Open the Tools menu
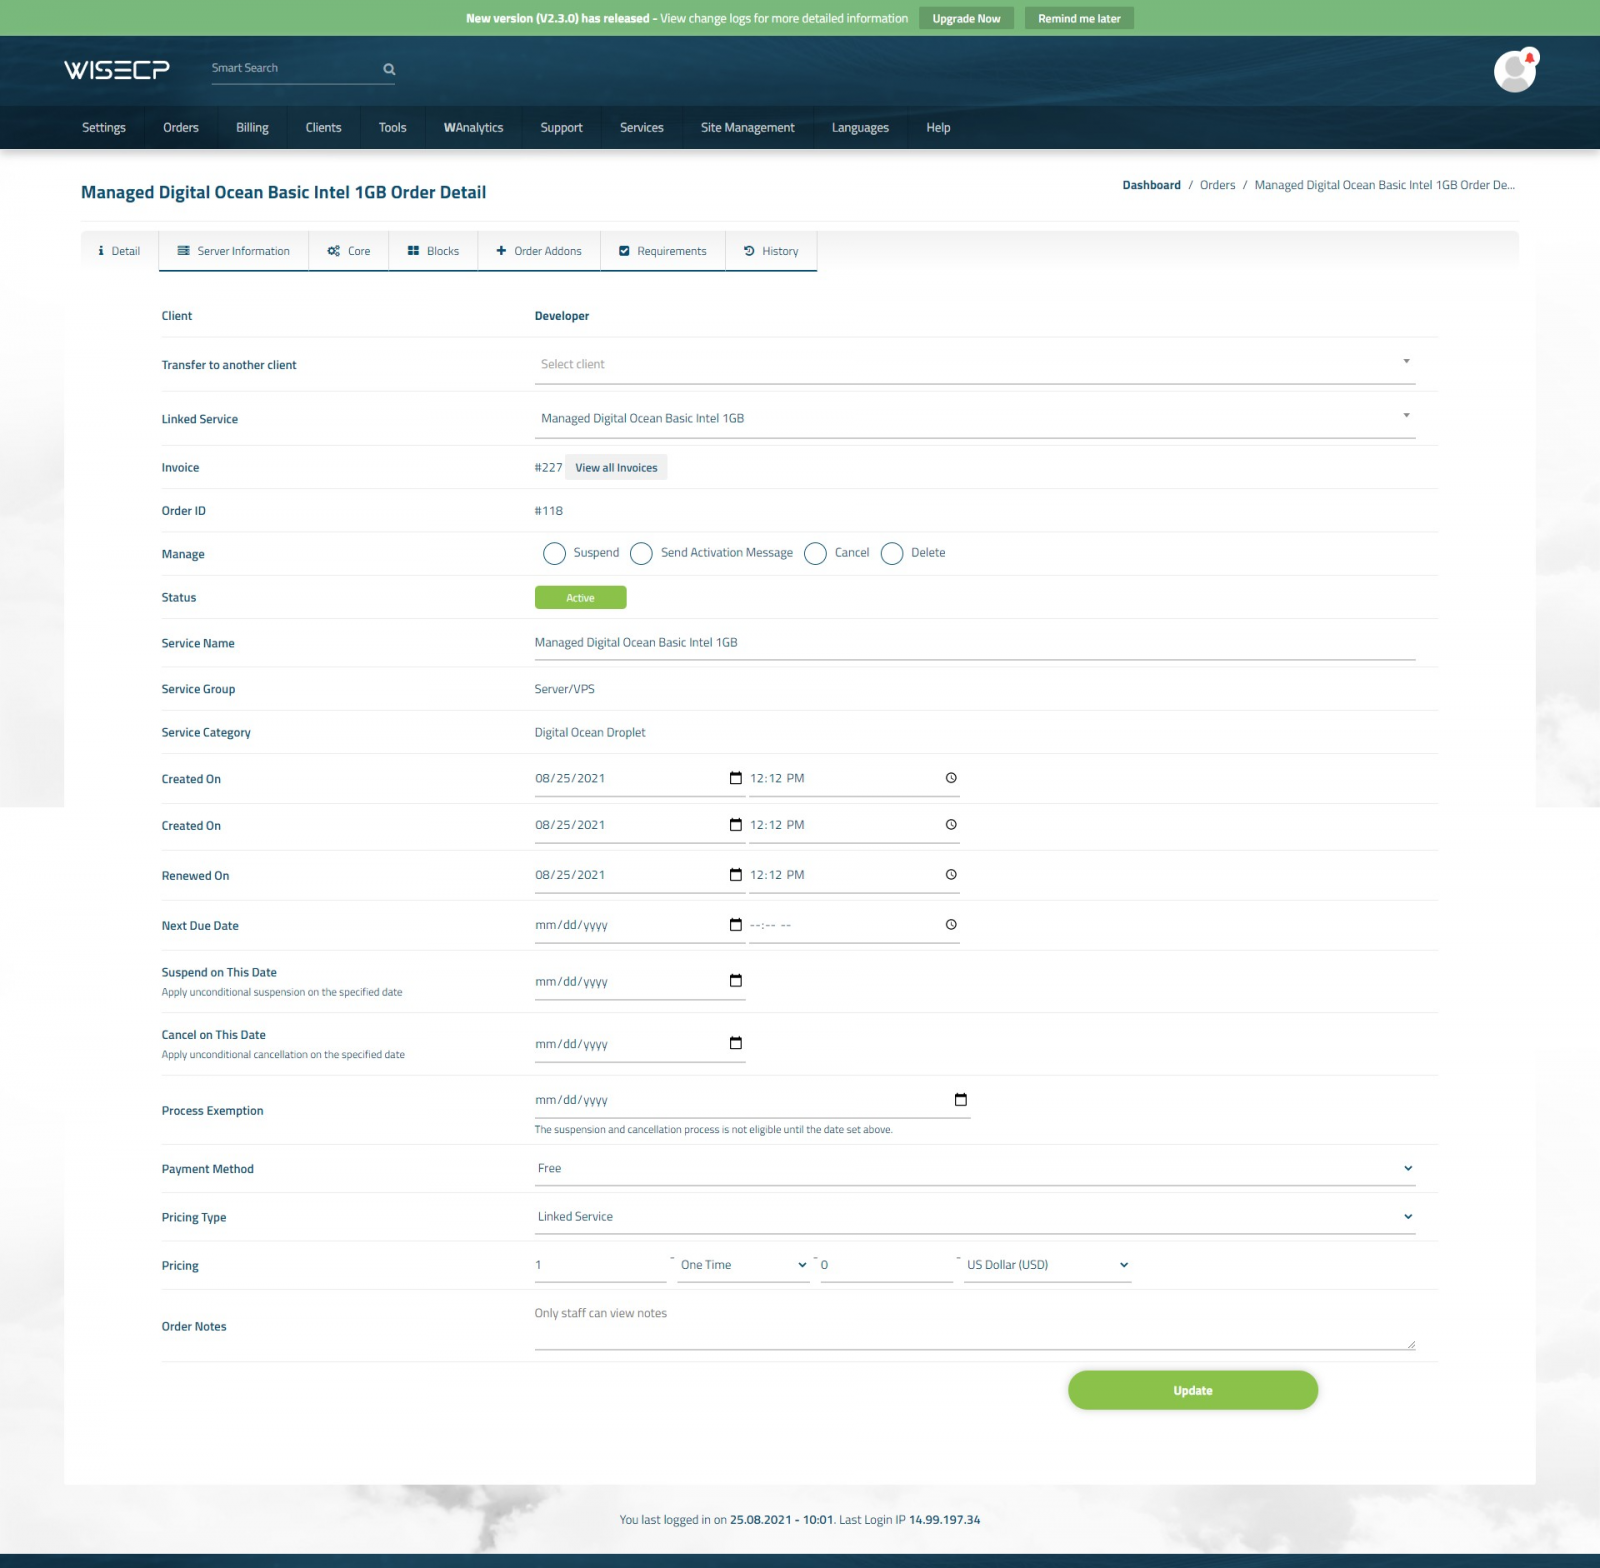The width and height of the screenshot is (1600, 1568). [x=392, y=128]
